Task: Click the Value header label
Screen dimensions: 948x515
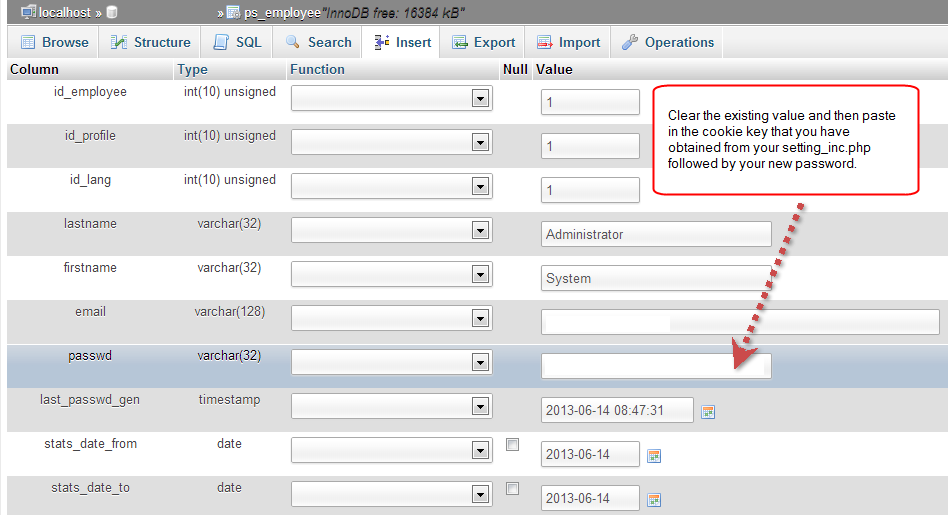Action: [x=554, y=70]
